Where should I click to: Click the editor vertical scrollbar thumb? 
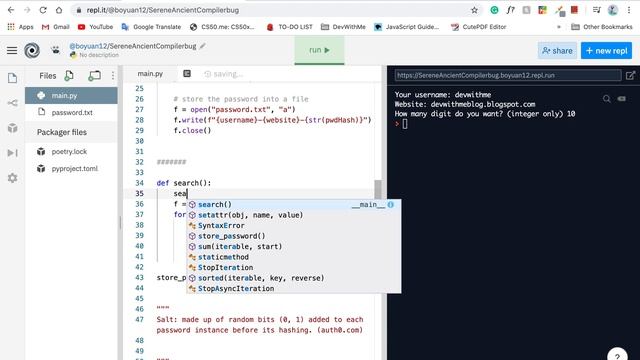[x=378, y=189]
